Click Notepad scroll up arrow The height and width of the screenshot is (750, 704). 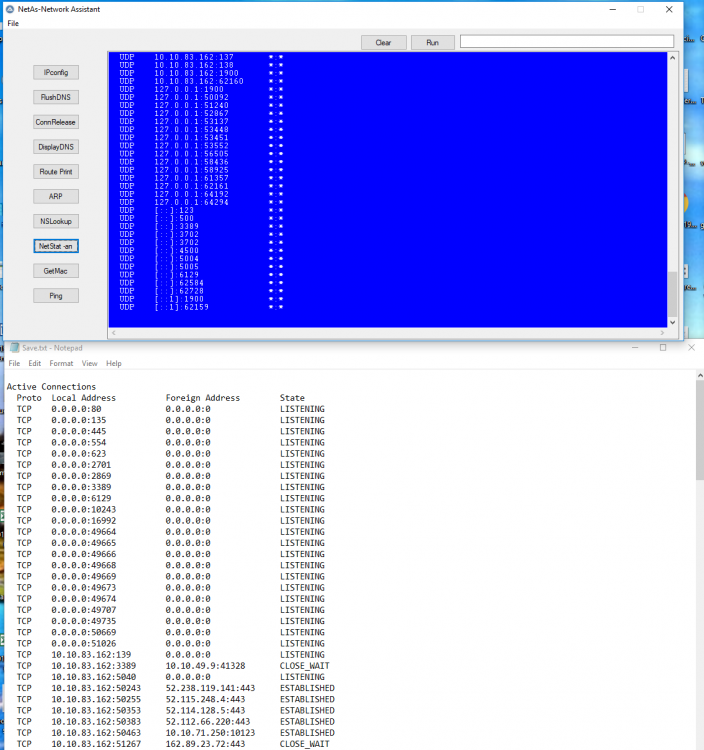click(700, 376)
